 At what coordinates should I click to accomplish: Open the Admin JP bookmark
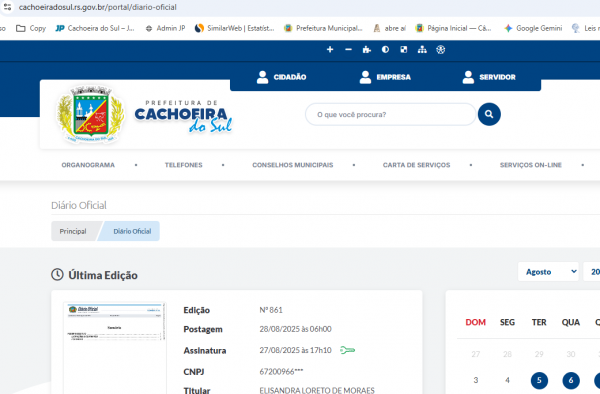(x=165, y=28)
